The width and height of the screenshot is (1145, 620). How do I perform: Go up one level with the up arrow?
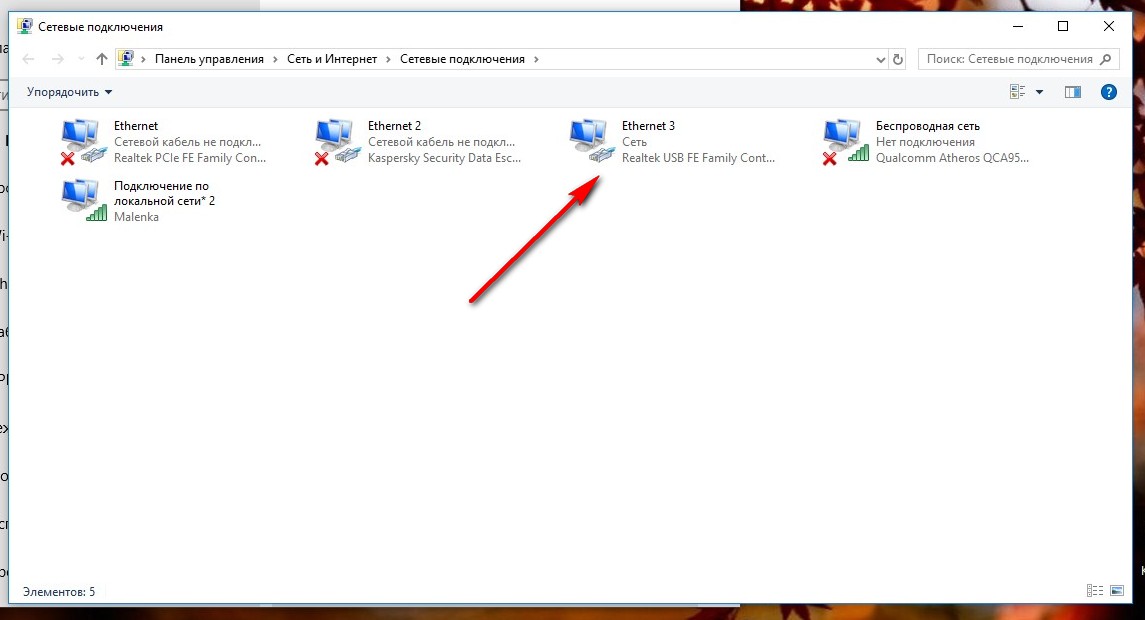102,59
